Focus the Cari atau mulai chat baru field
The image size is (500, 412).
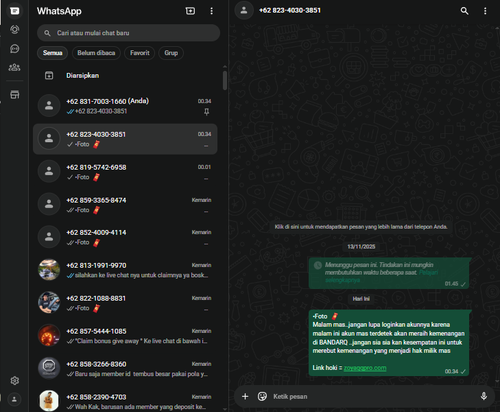point(129,33)
